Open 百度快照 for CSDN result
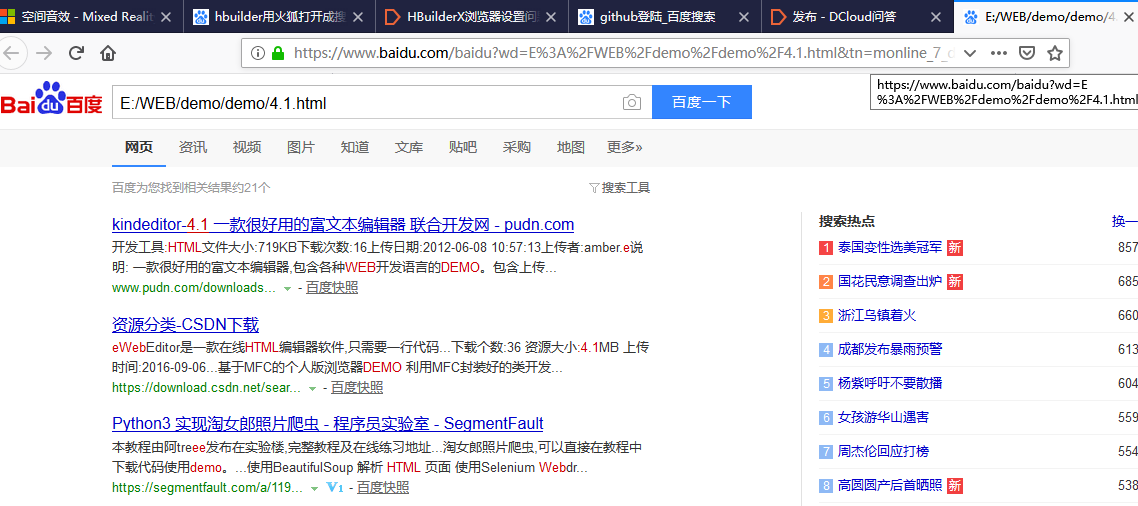The height and width of the screenshot is (506, 1138). [357, 388]
